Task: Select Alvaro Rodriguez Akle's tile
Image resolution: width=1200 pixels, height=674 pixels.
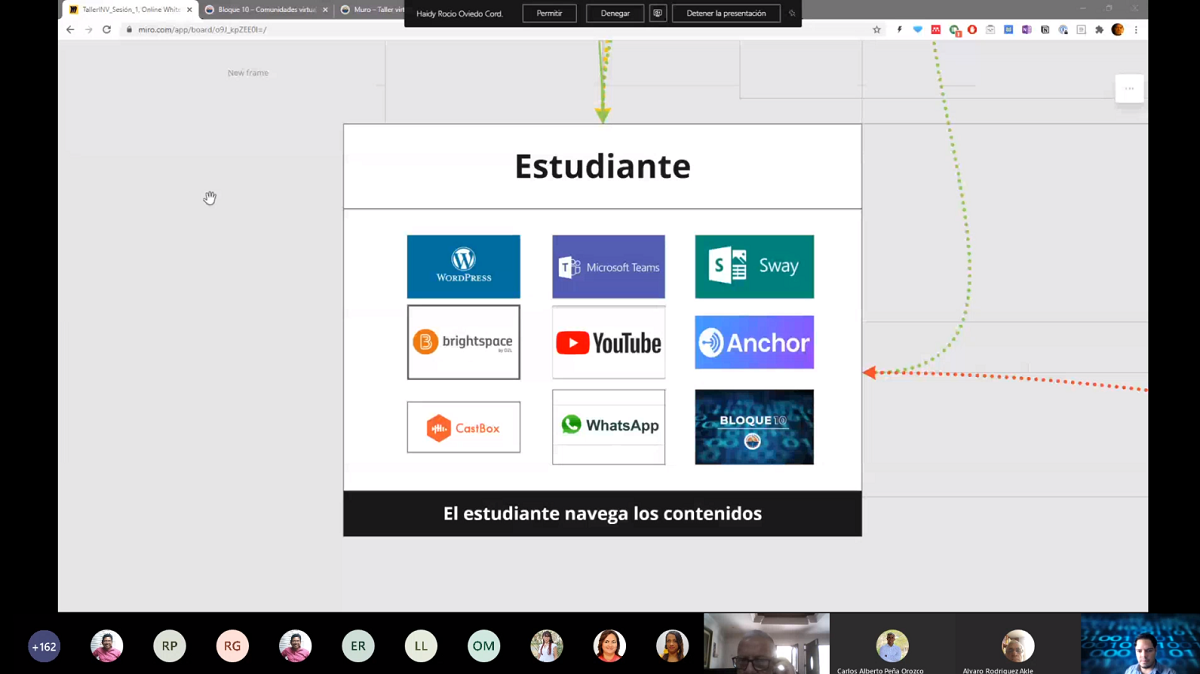Action: pos(1018,644)
